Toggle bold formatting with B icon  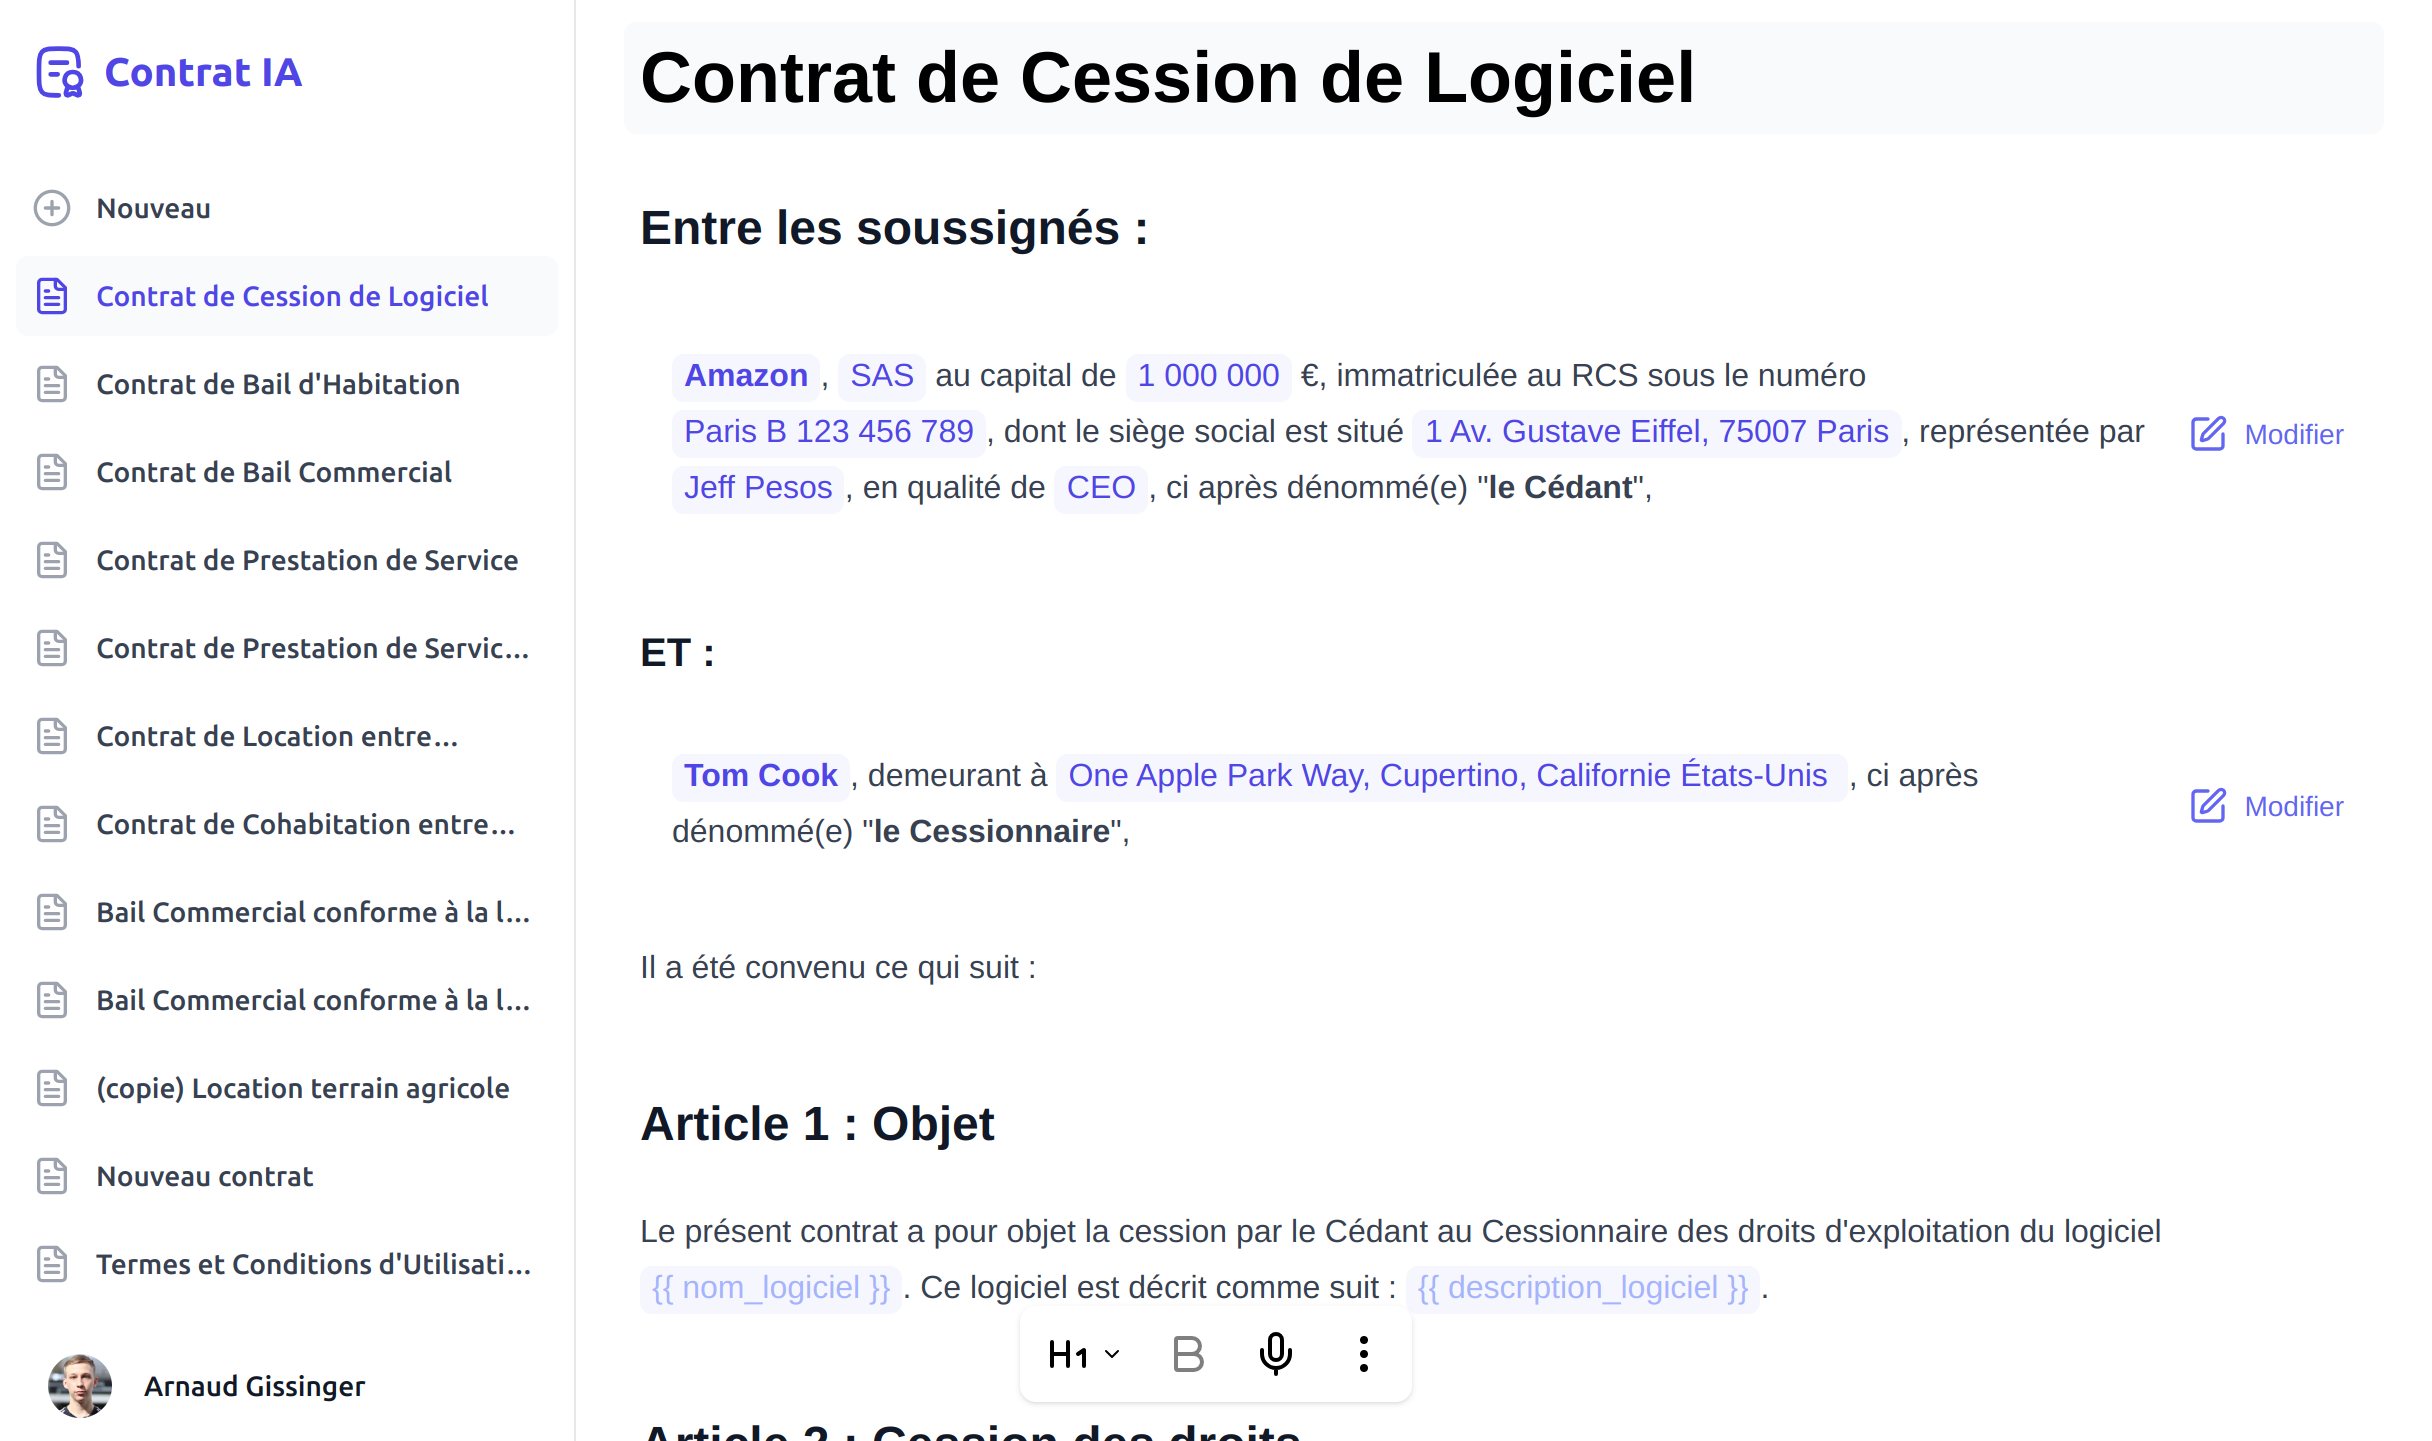(x=1187, y=1355)
